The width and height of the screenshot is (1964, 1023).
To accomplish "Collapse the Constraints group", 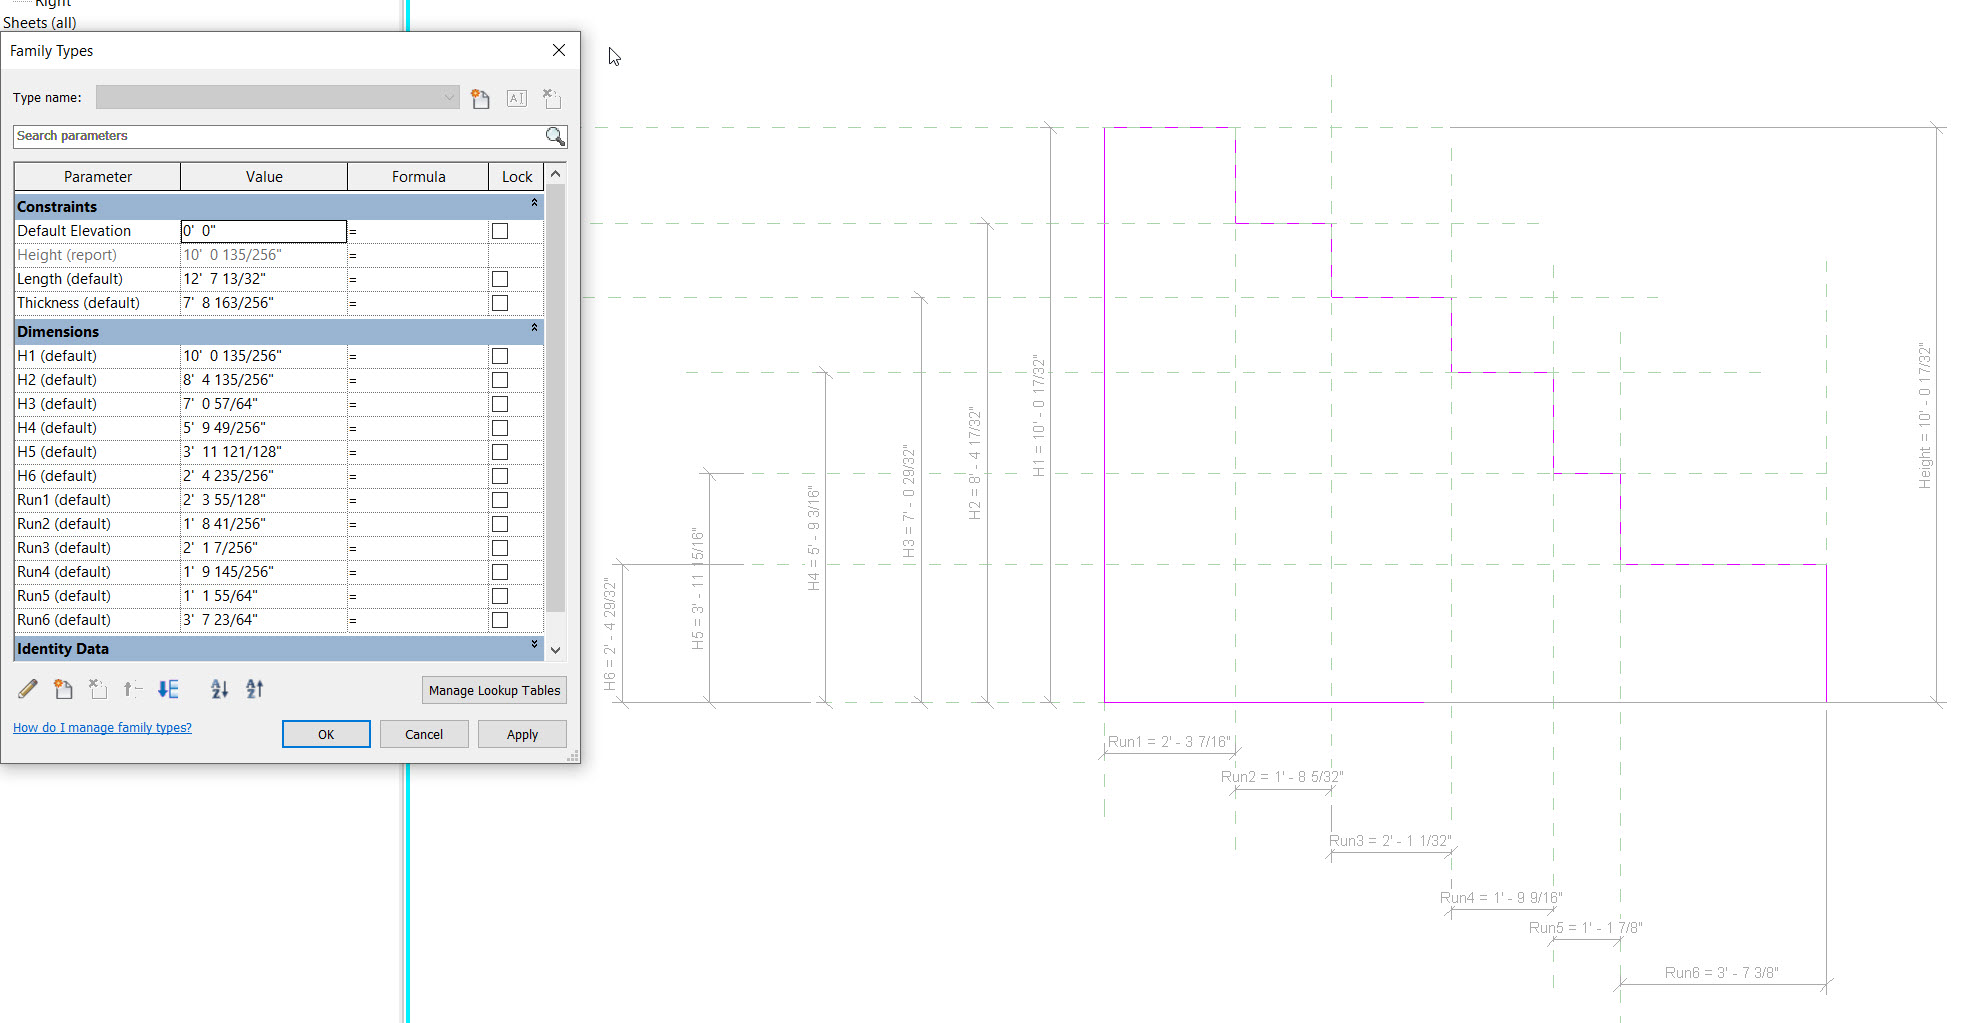I will pos(534,203).
